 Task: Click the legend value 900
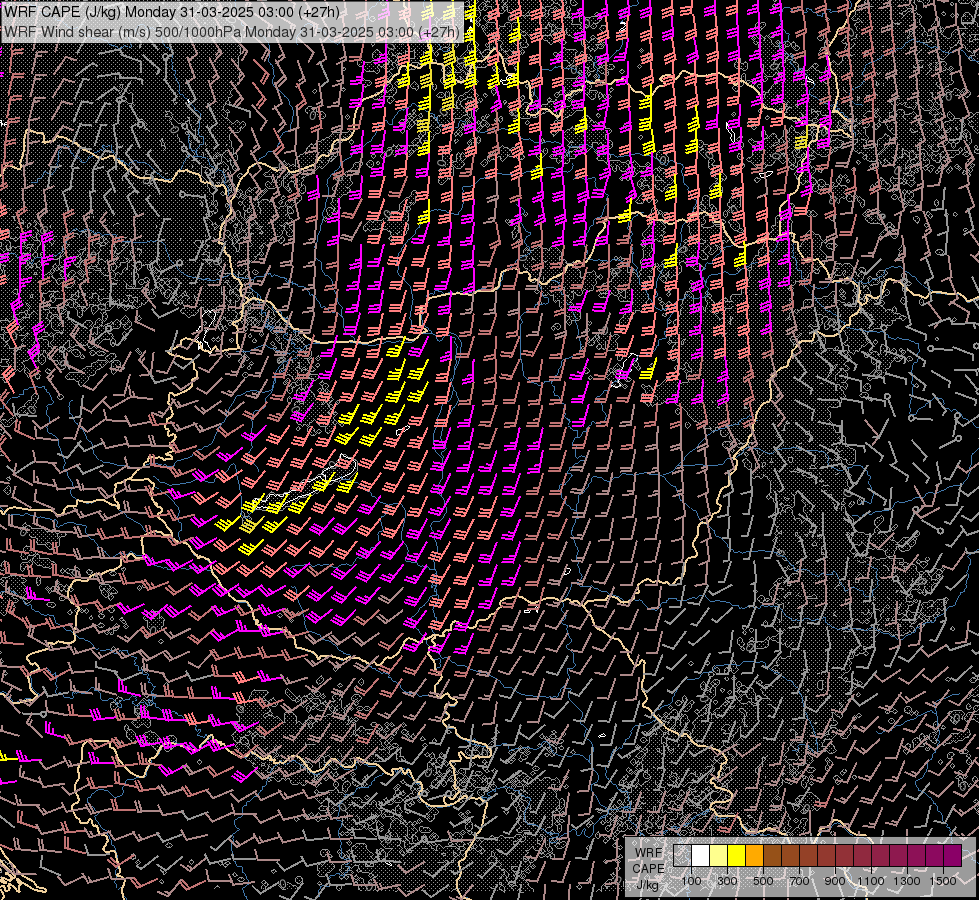pos(835,881)
